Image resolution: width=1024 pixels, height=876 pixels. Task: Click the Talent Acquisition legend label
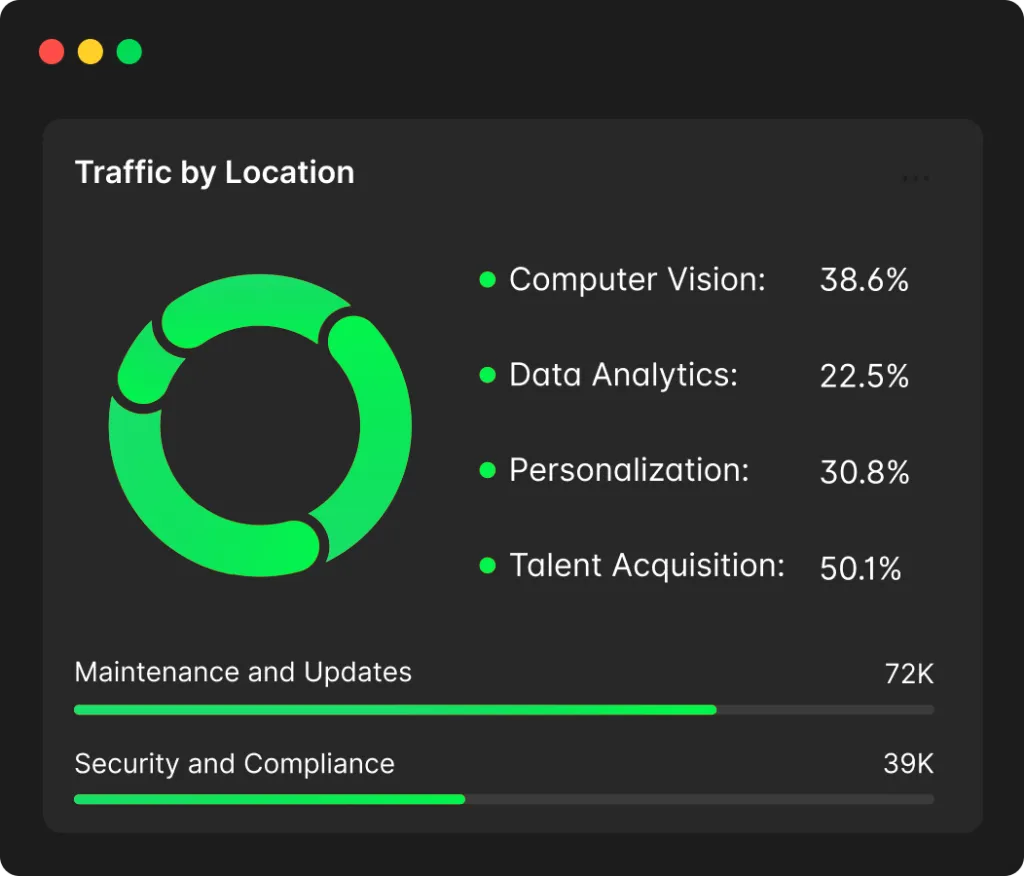(x=647, y=566)
